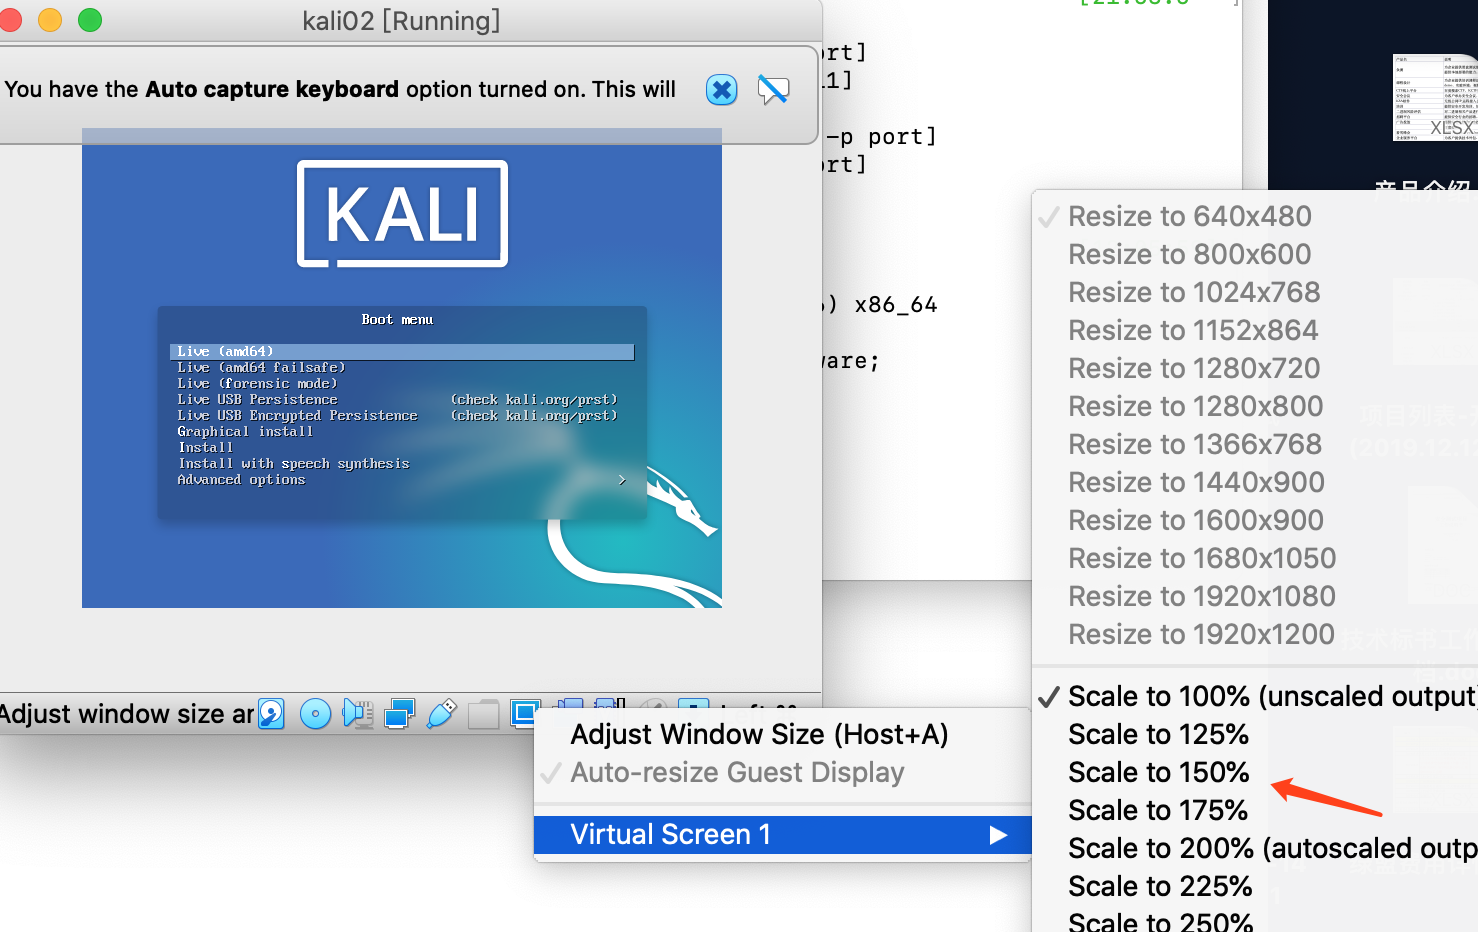Click '-p port]' text in terminal window
This screenshot has width=1478, height=932.
(x=882, y=136)
